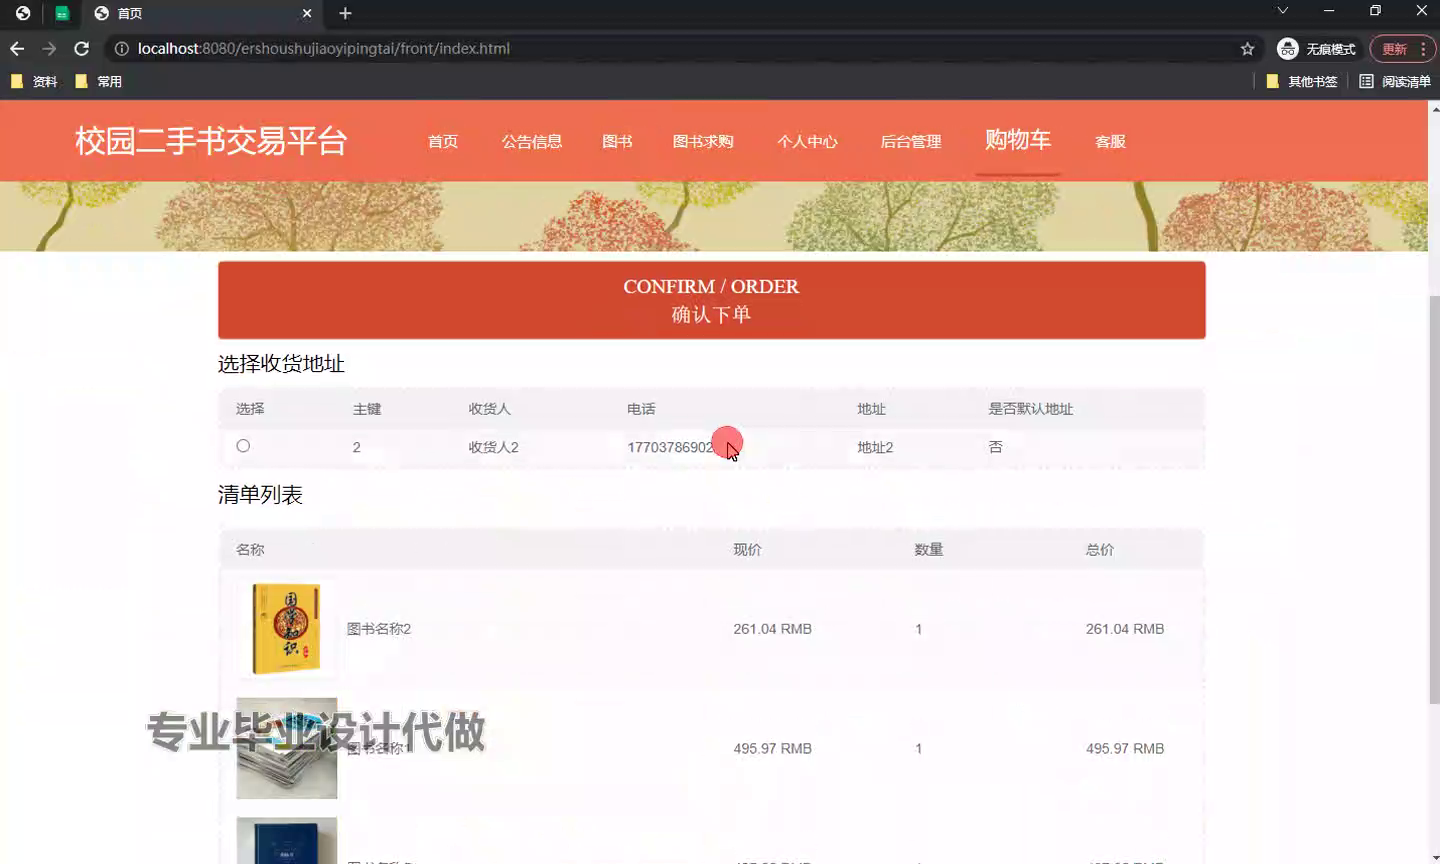Go back with the browser back arrow
Screen dimensions: 1440x864
click(x=17, y=48)
